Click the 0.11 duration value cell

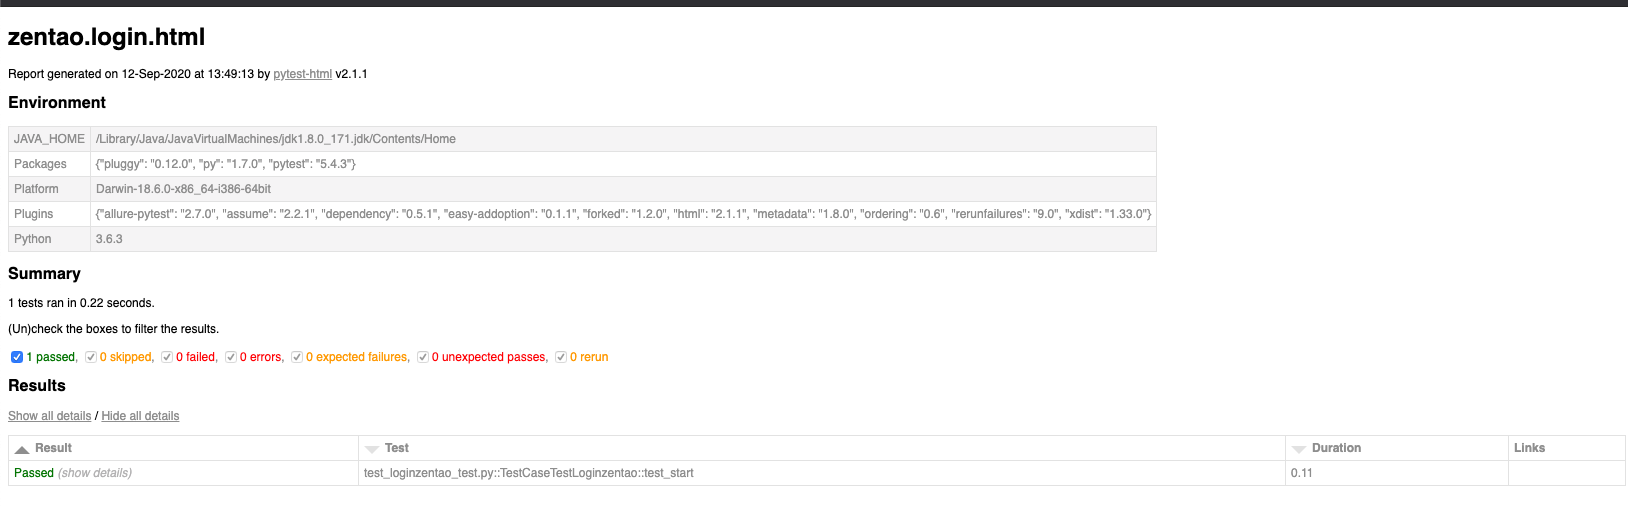coord(1301,473)
